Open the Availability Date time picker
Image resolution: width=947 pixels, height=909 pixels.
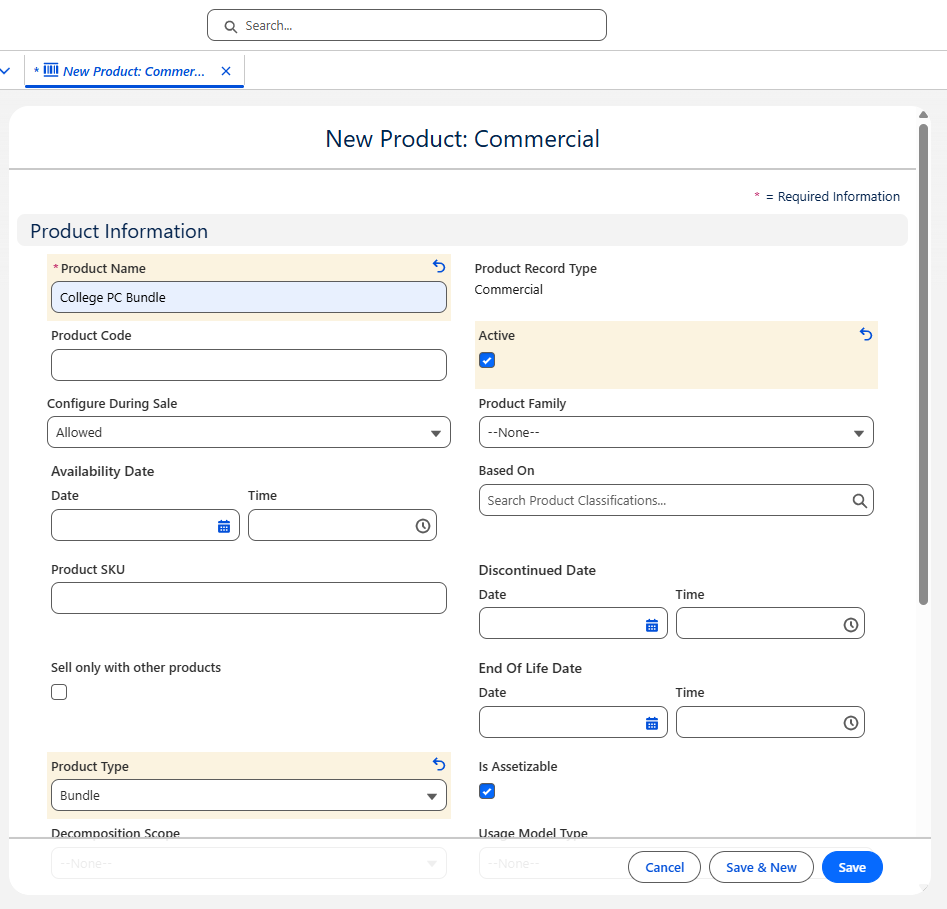coord(422,526)
